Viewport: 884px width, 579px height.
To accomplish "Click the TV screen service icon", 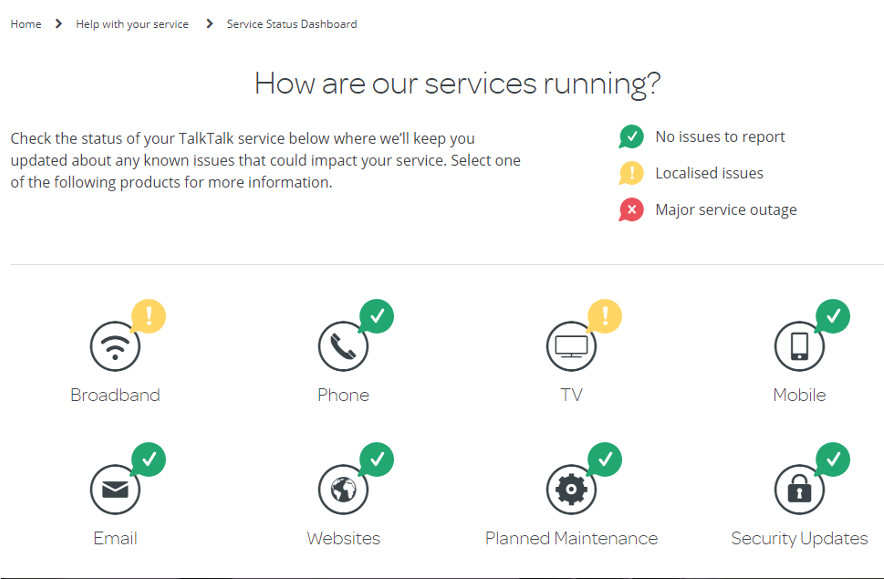I will (x=571, y=346).
